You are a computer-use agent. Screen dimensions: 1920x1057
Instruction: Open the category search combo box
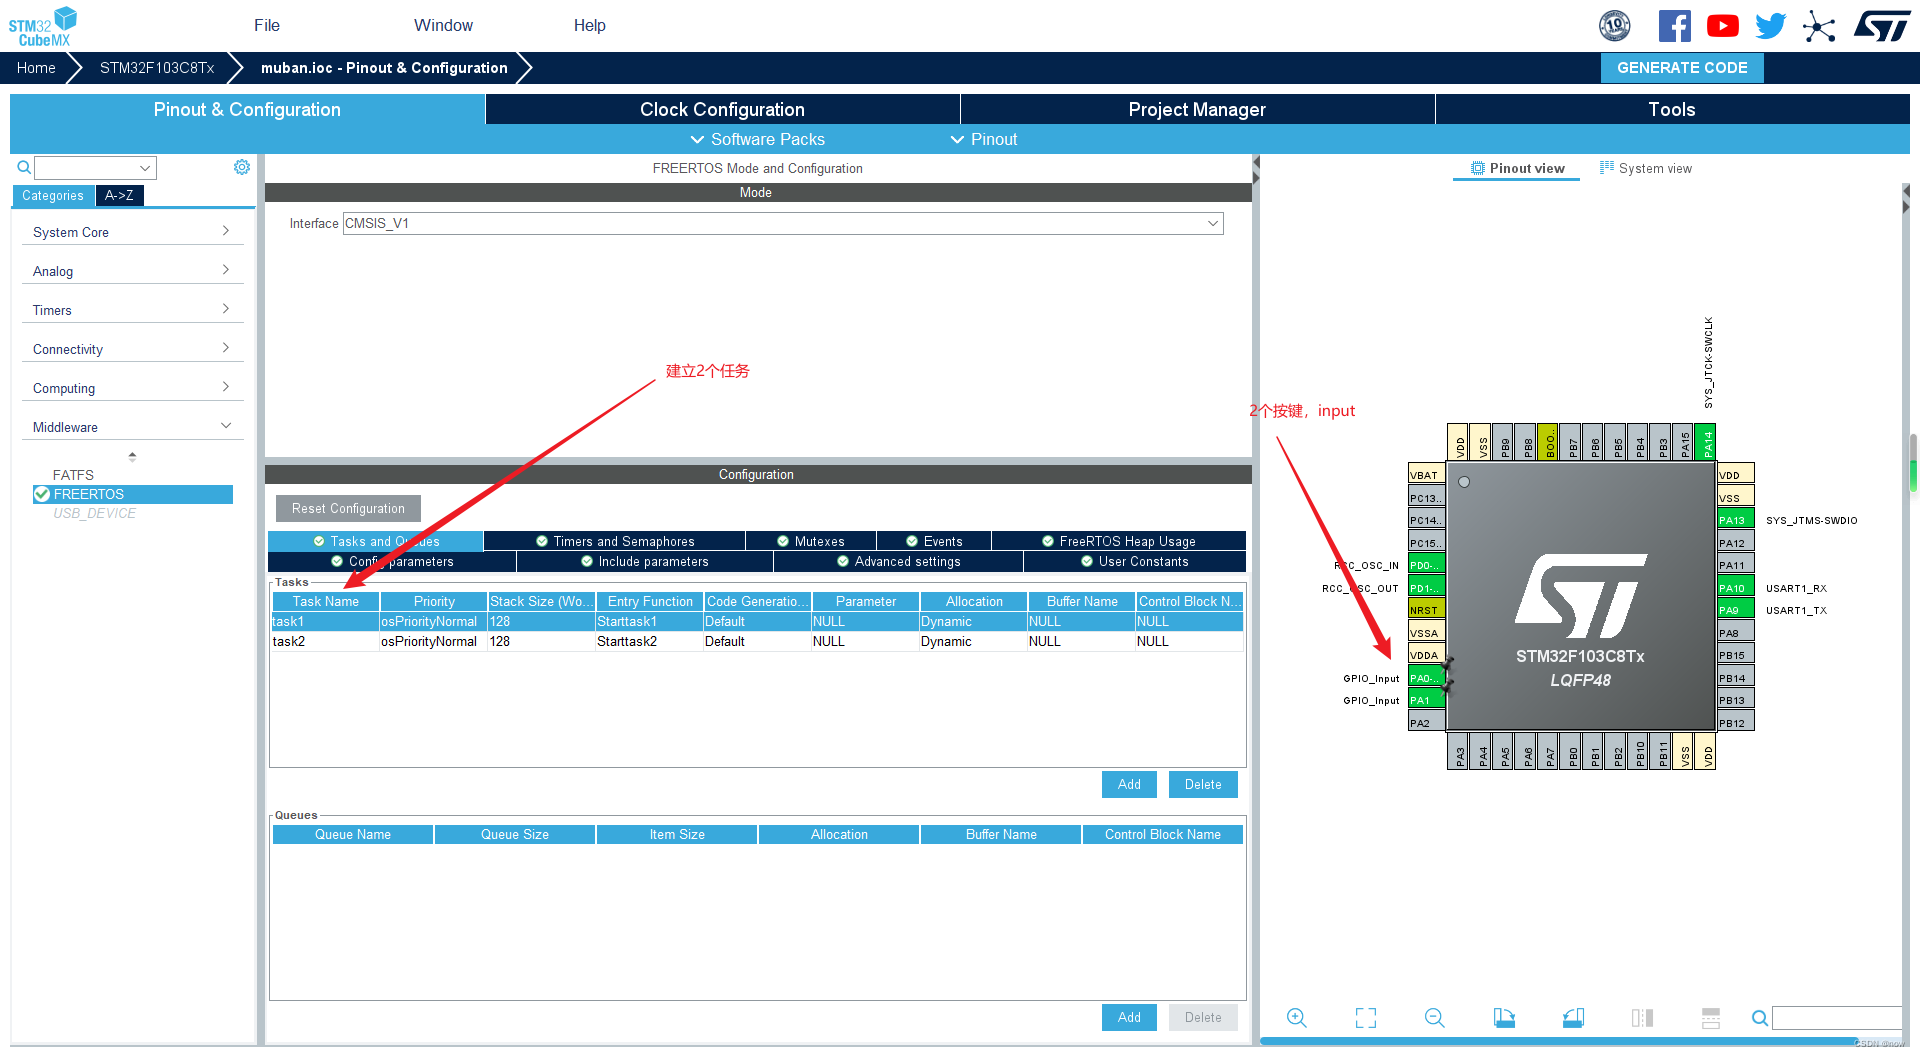95,167
